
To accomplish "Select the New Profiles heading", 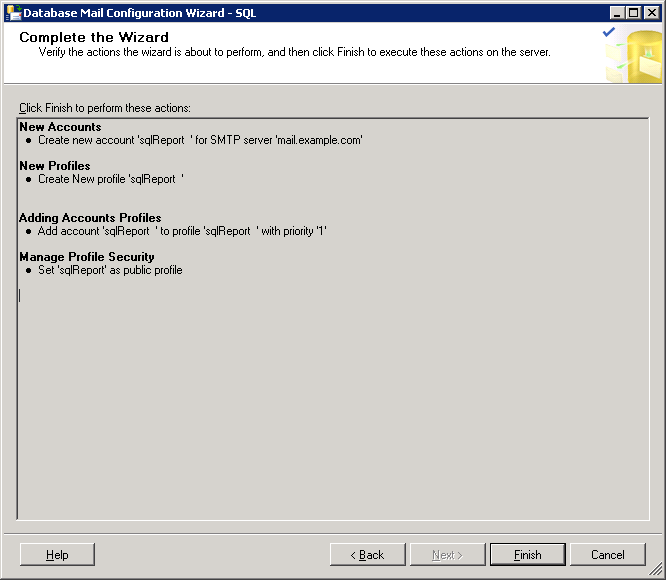I will (x=55, y=166).
